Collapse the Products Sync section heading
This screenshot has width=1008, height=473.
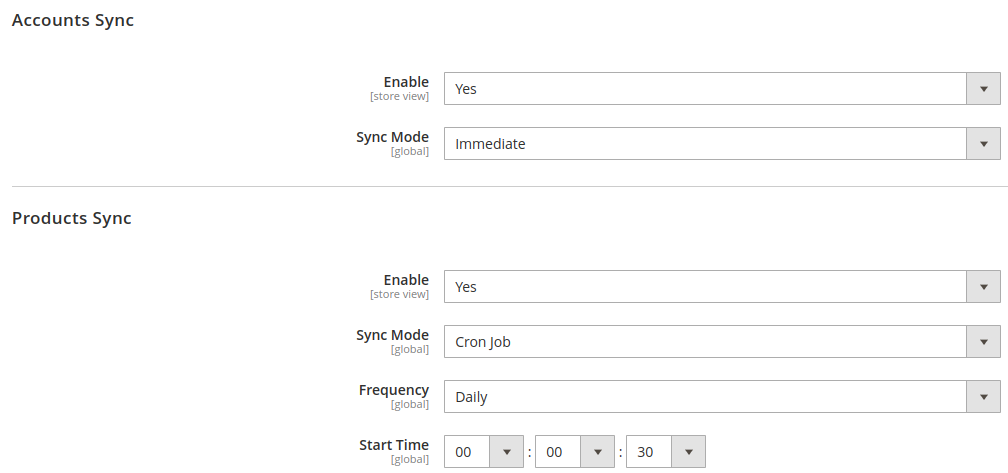(71, 219)
